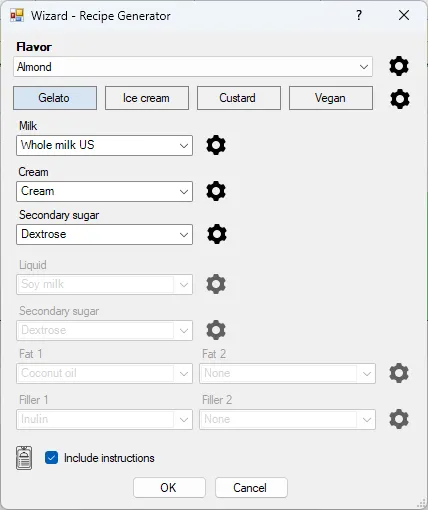Image resolution: width=428 pixels, height=510 pixels.
Task: Click gear beside disabled Secondary sugar dropdown
Action: pyautogui.click(x=216, y=330)
